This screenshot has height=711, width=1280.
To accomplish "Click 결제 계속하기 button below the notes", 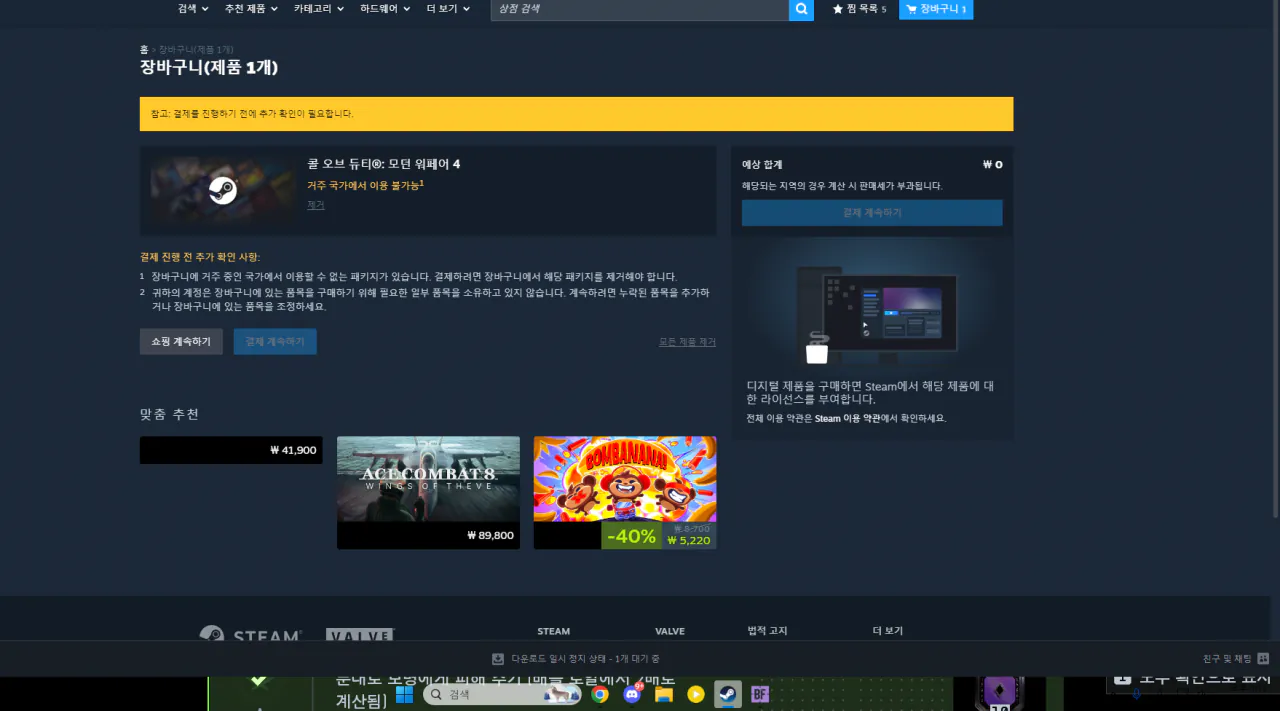I will [275, 341].
